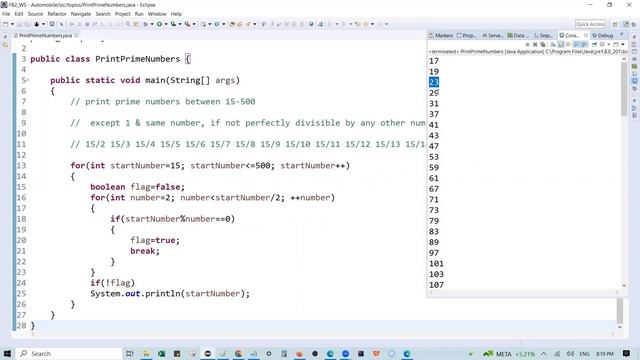
Task: Click on 'if(!flag)' line in editor
Action: 112,283
